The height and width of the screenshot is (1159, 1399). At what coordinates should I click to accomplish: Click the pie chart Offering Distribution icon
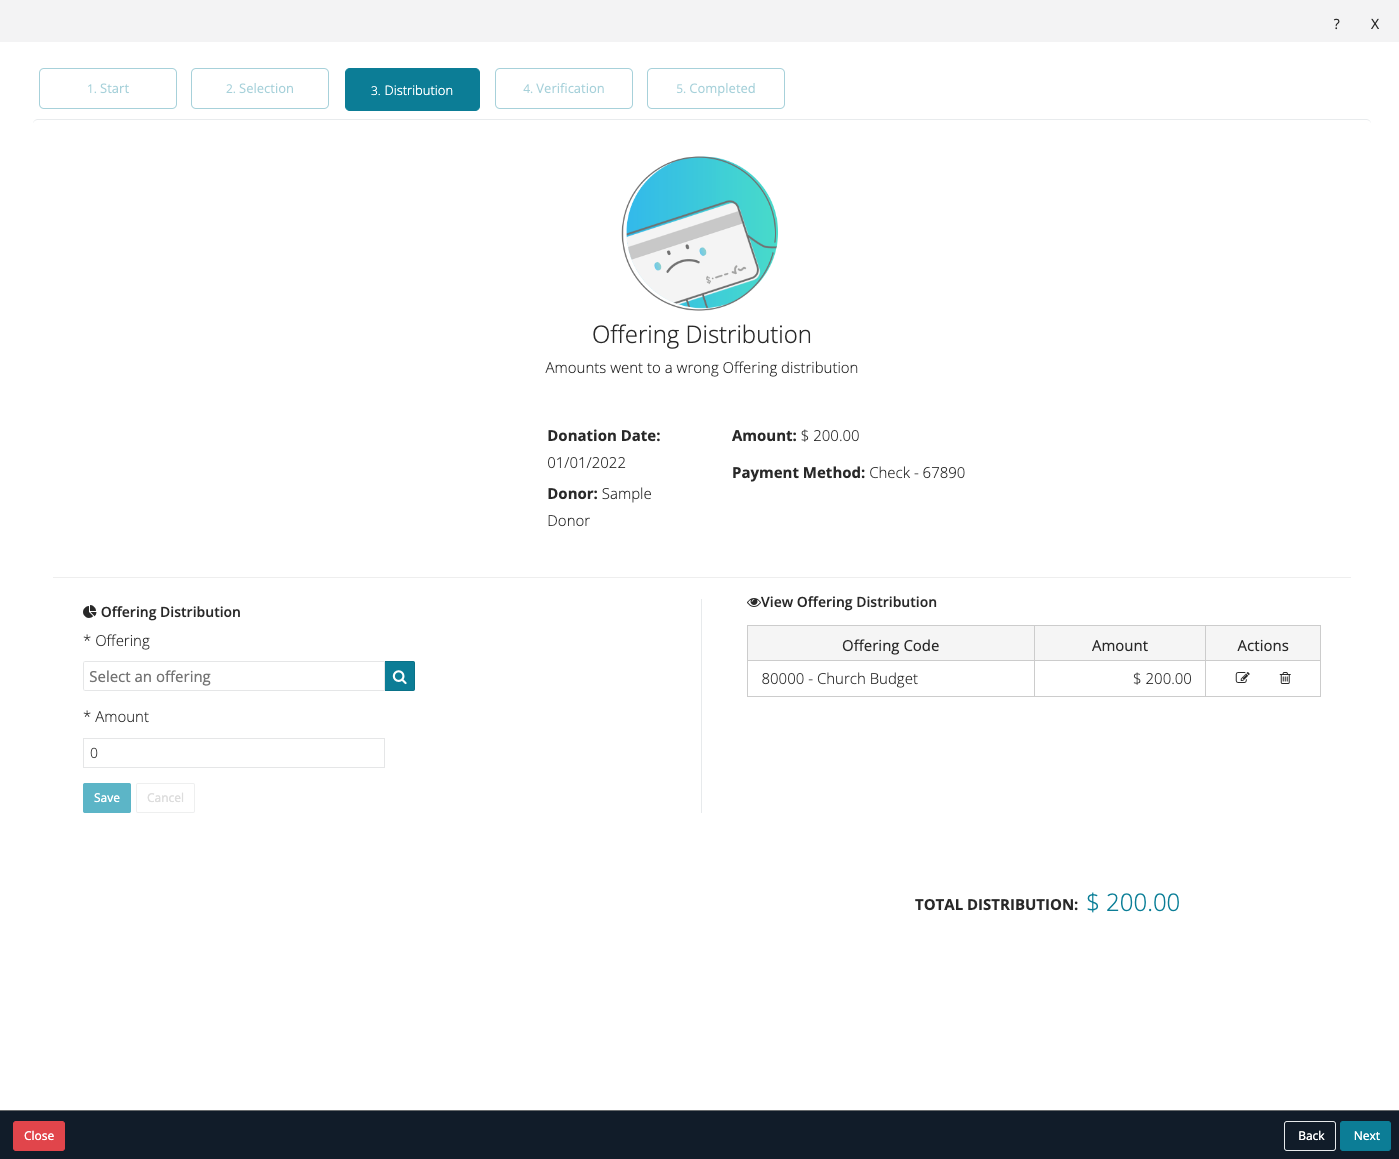[x=89, y=611]
